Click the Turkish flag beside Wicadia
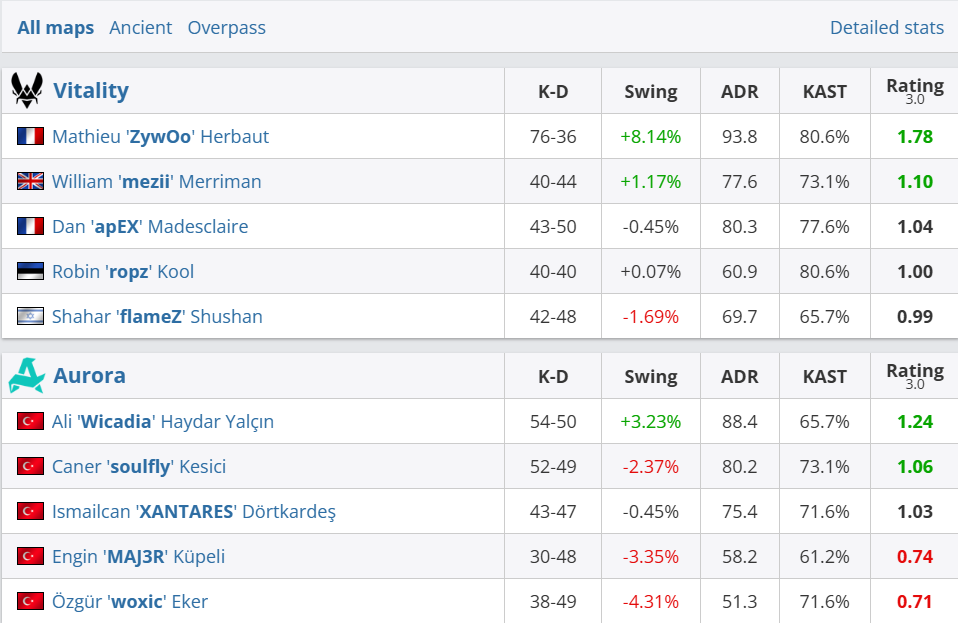 pos(30,421)
